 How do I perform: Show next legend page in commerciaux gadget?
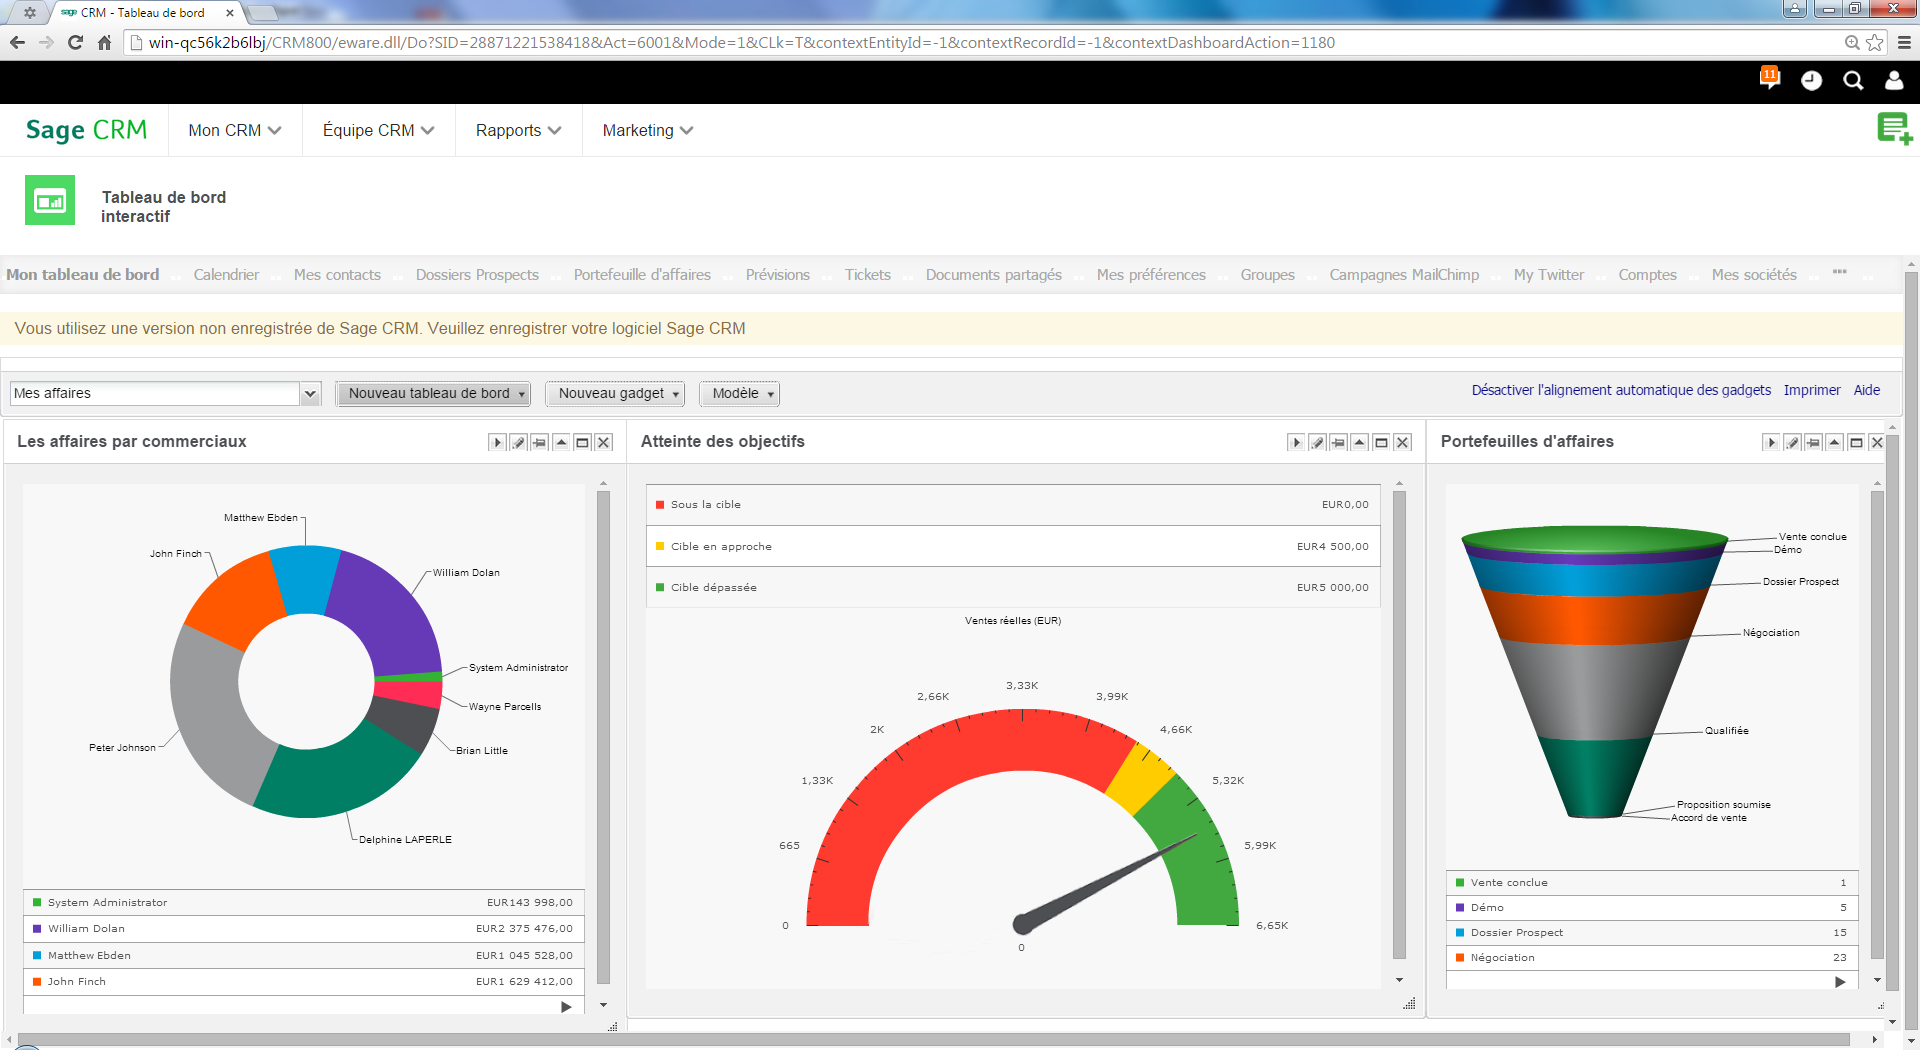pyautogui.click(x=566, y=1007)
